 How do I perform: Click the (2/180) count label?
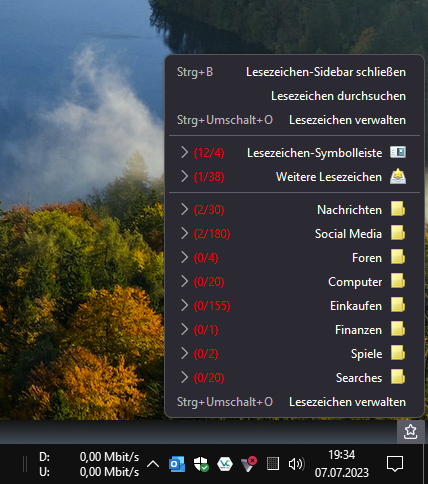[212, 234]
